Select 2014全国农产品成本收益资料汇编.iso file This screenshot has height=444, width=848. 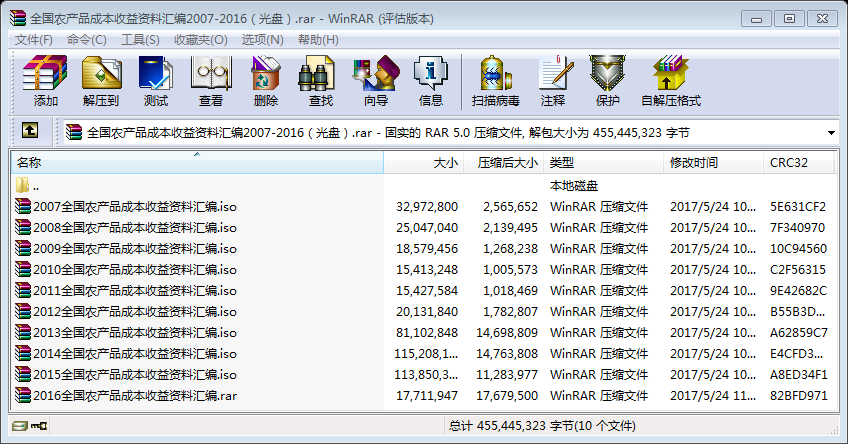135,354
